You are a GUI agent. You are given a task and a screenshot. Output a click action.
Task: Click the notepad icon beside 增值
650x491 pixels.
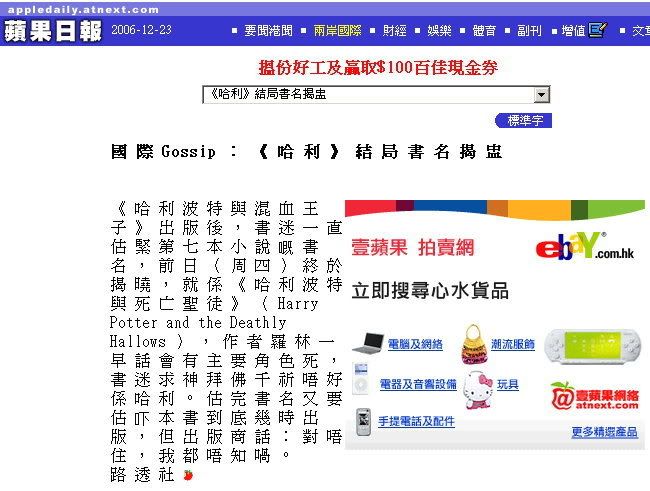point(598,29)
